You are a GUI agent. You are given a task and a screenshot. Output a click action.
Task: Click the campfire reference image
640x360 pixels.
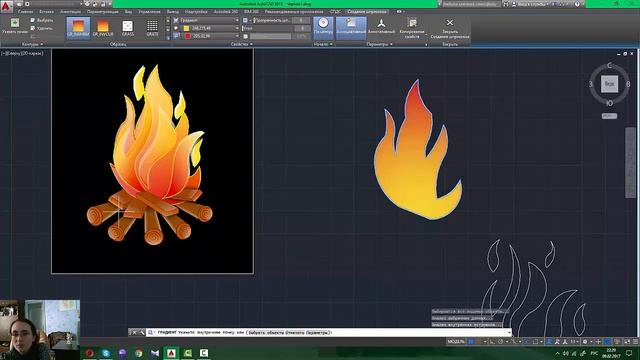click(152, 161)
